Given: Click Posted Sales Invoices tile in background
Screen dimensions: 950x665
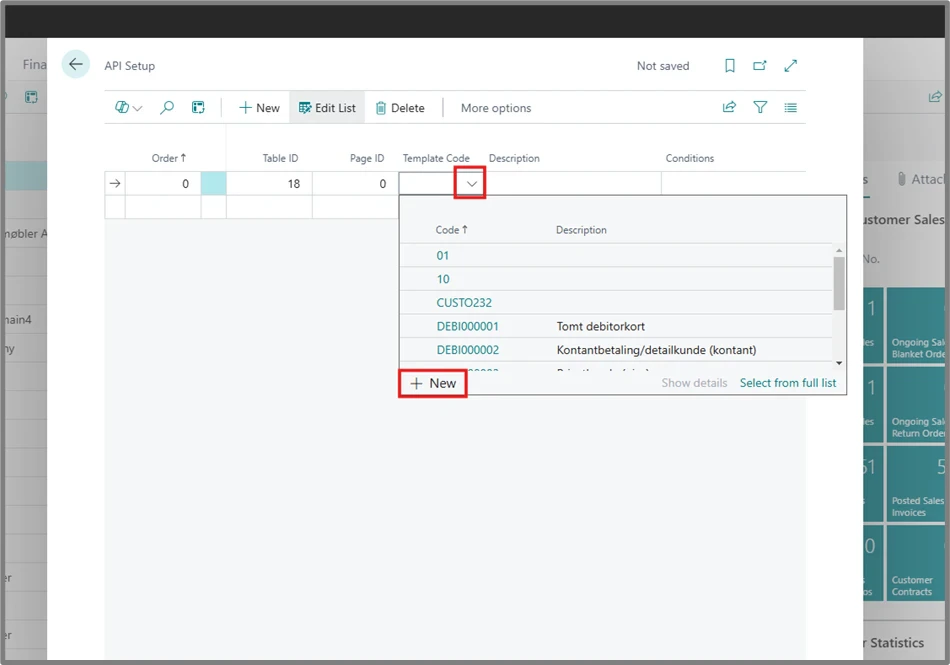Looking at the screenshot, I should tap(915, 484).
